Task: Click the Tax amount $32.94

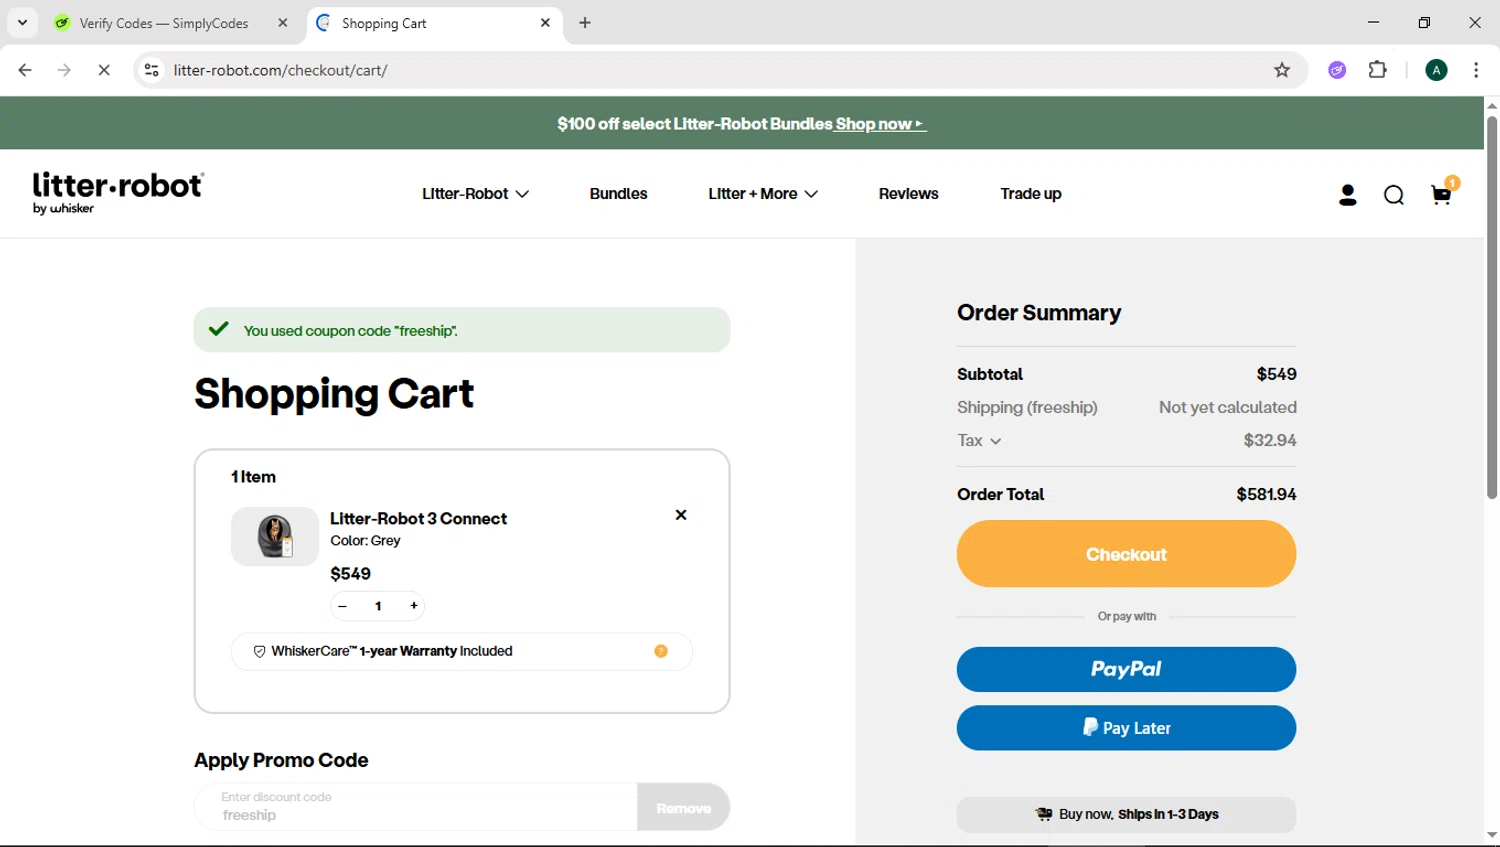Action: click(1269, 441)
